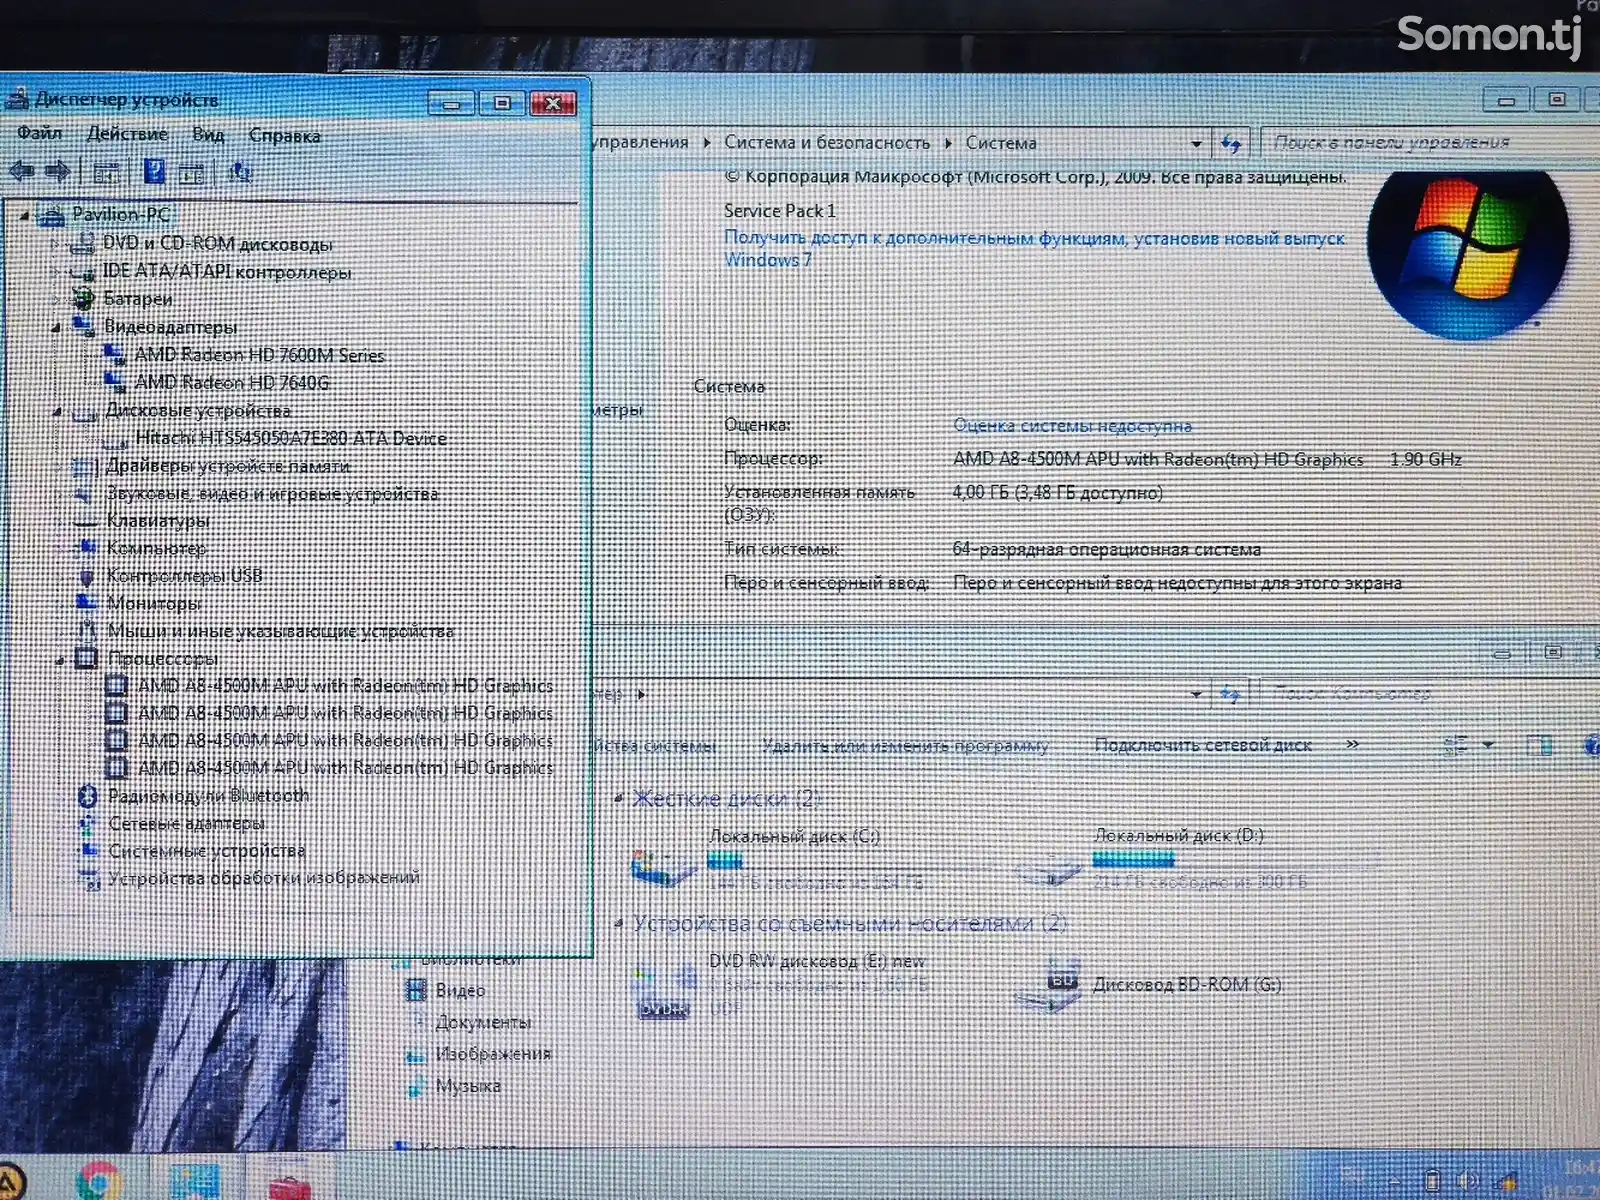Collapse Устройства со съемными носителями group
This screenshot has height=1200, width=1600.
(619, 923)
